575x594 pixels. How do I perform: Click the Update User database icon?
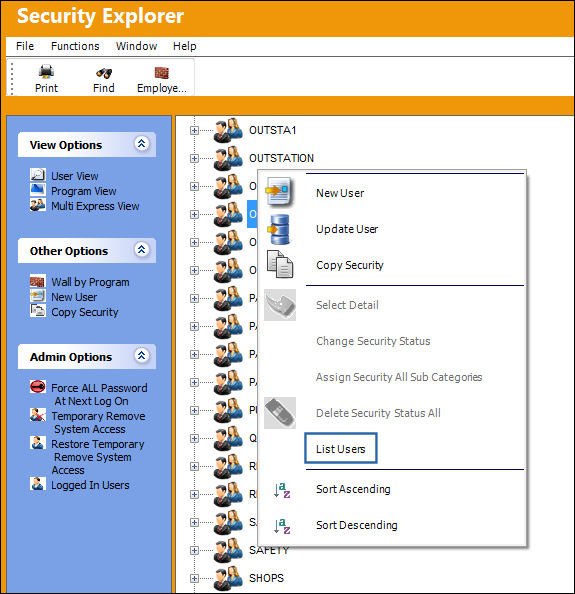coord(279,229)
